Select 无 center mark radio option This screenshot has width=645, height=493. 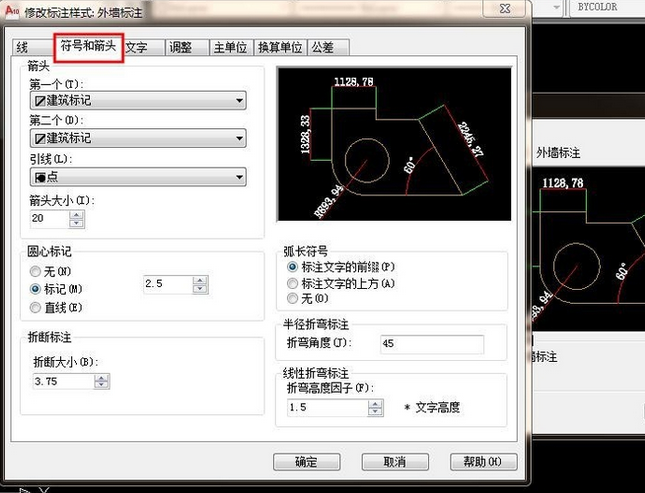click(36, 271)
